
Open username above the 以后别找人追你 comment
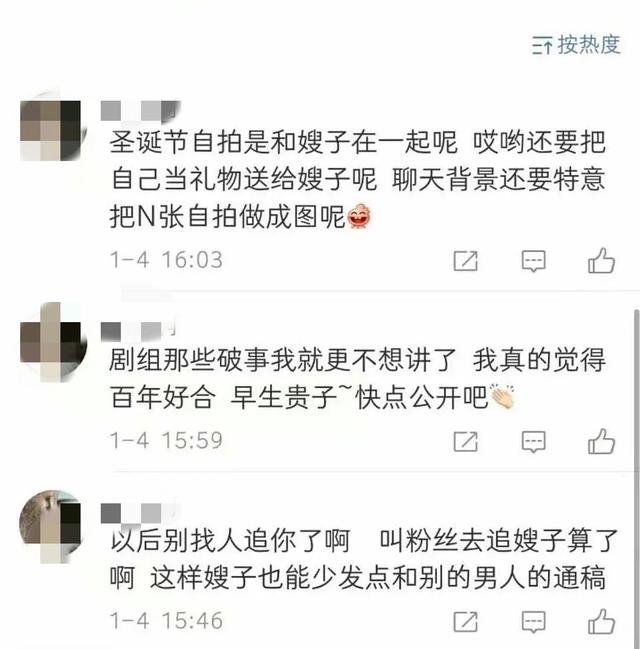click(140, 513)
